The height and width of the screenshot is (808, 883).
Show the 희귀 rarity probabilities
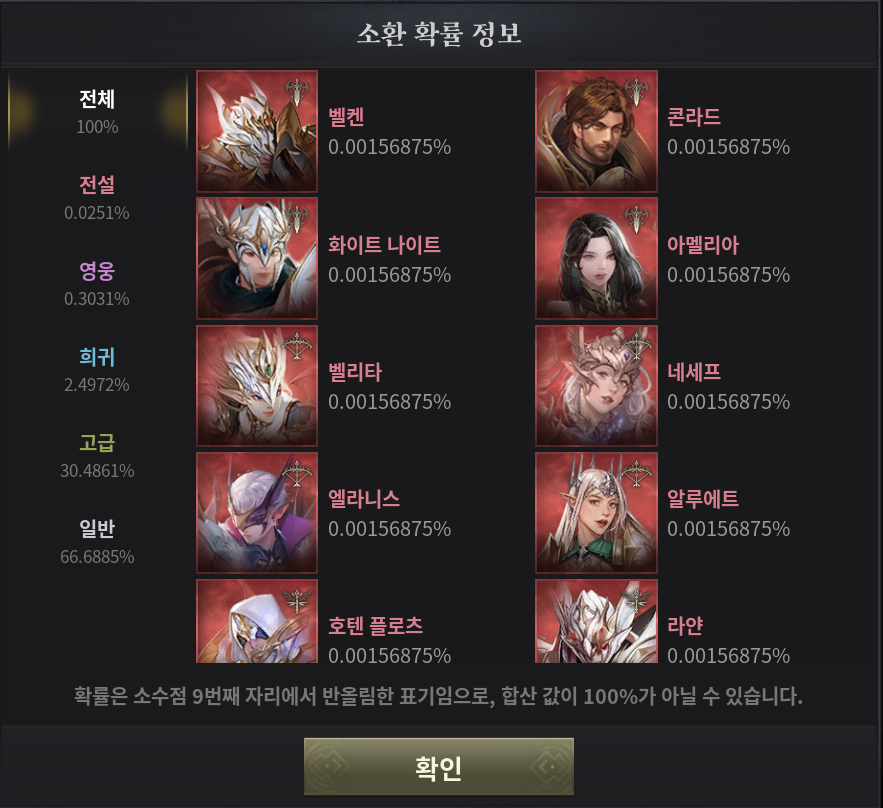[x=97, y=370]
